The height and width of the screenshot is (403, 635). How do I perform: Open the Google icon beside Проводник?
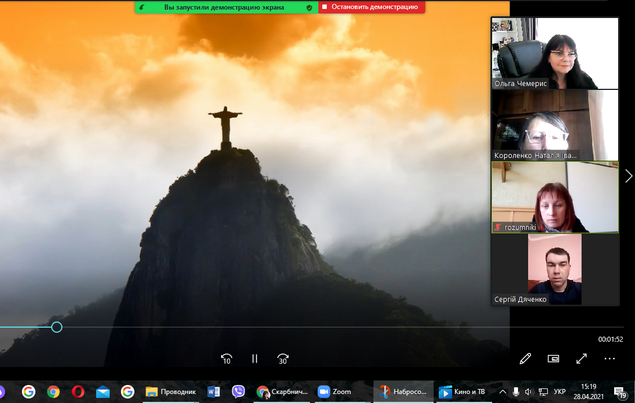click(x=127, y=392)
